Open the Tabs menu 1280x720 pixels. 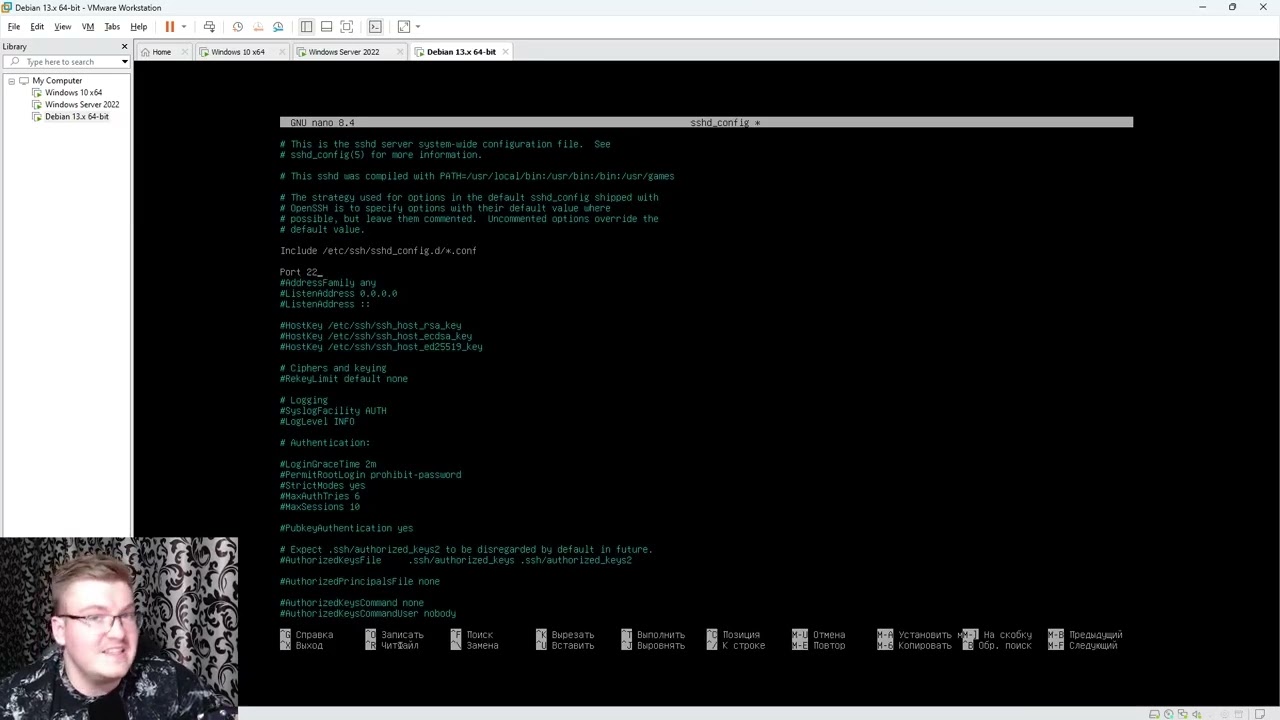coord(112,26)
